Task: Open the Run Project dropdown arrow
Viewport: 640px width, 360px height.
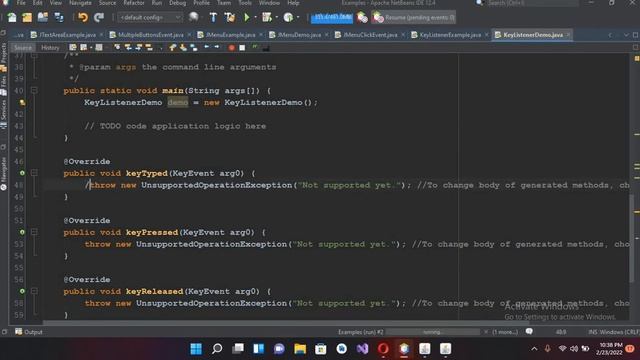Action: (255, 18)
